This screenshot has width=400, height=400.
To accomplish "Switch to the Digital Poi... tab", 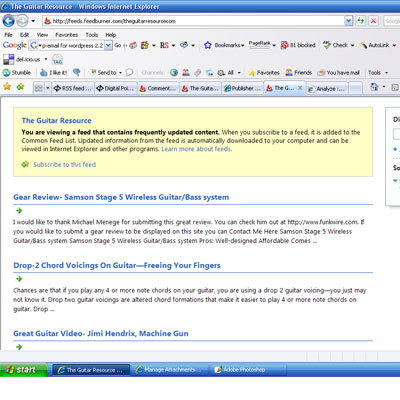I will click(115, 88).
